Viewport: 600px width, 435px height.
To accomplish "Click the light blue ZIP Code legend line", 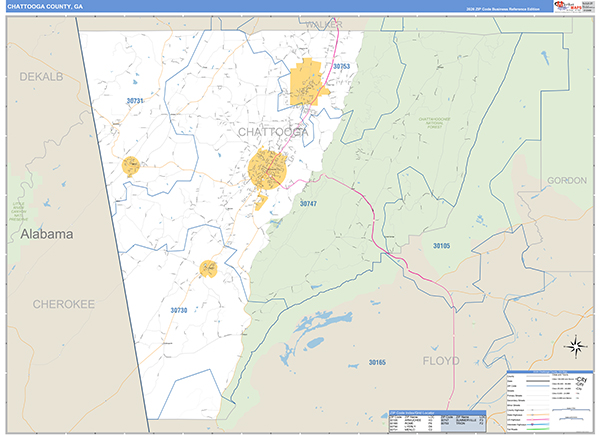I will pos(538,386).
